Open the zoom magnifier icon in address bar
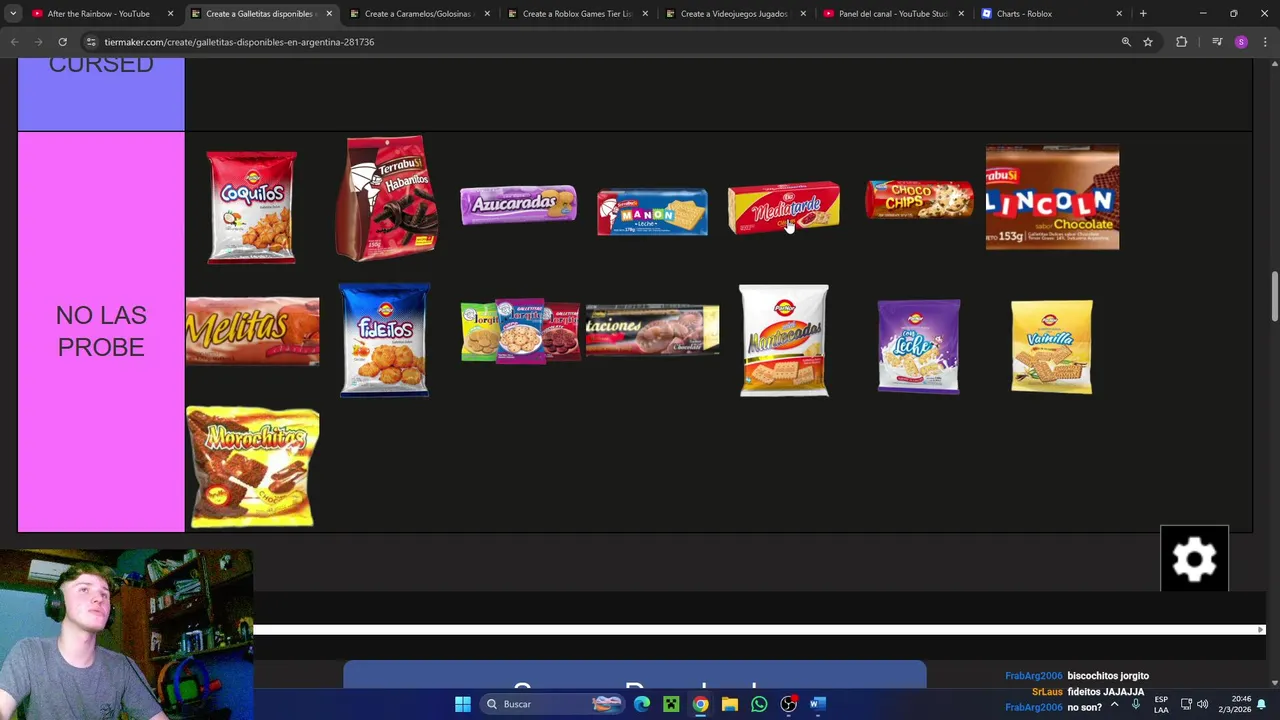 point(1126,42)
